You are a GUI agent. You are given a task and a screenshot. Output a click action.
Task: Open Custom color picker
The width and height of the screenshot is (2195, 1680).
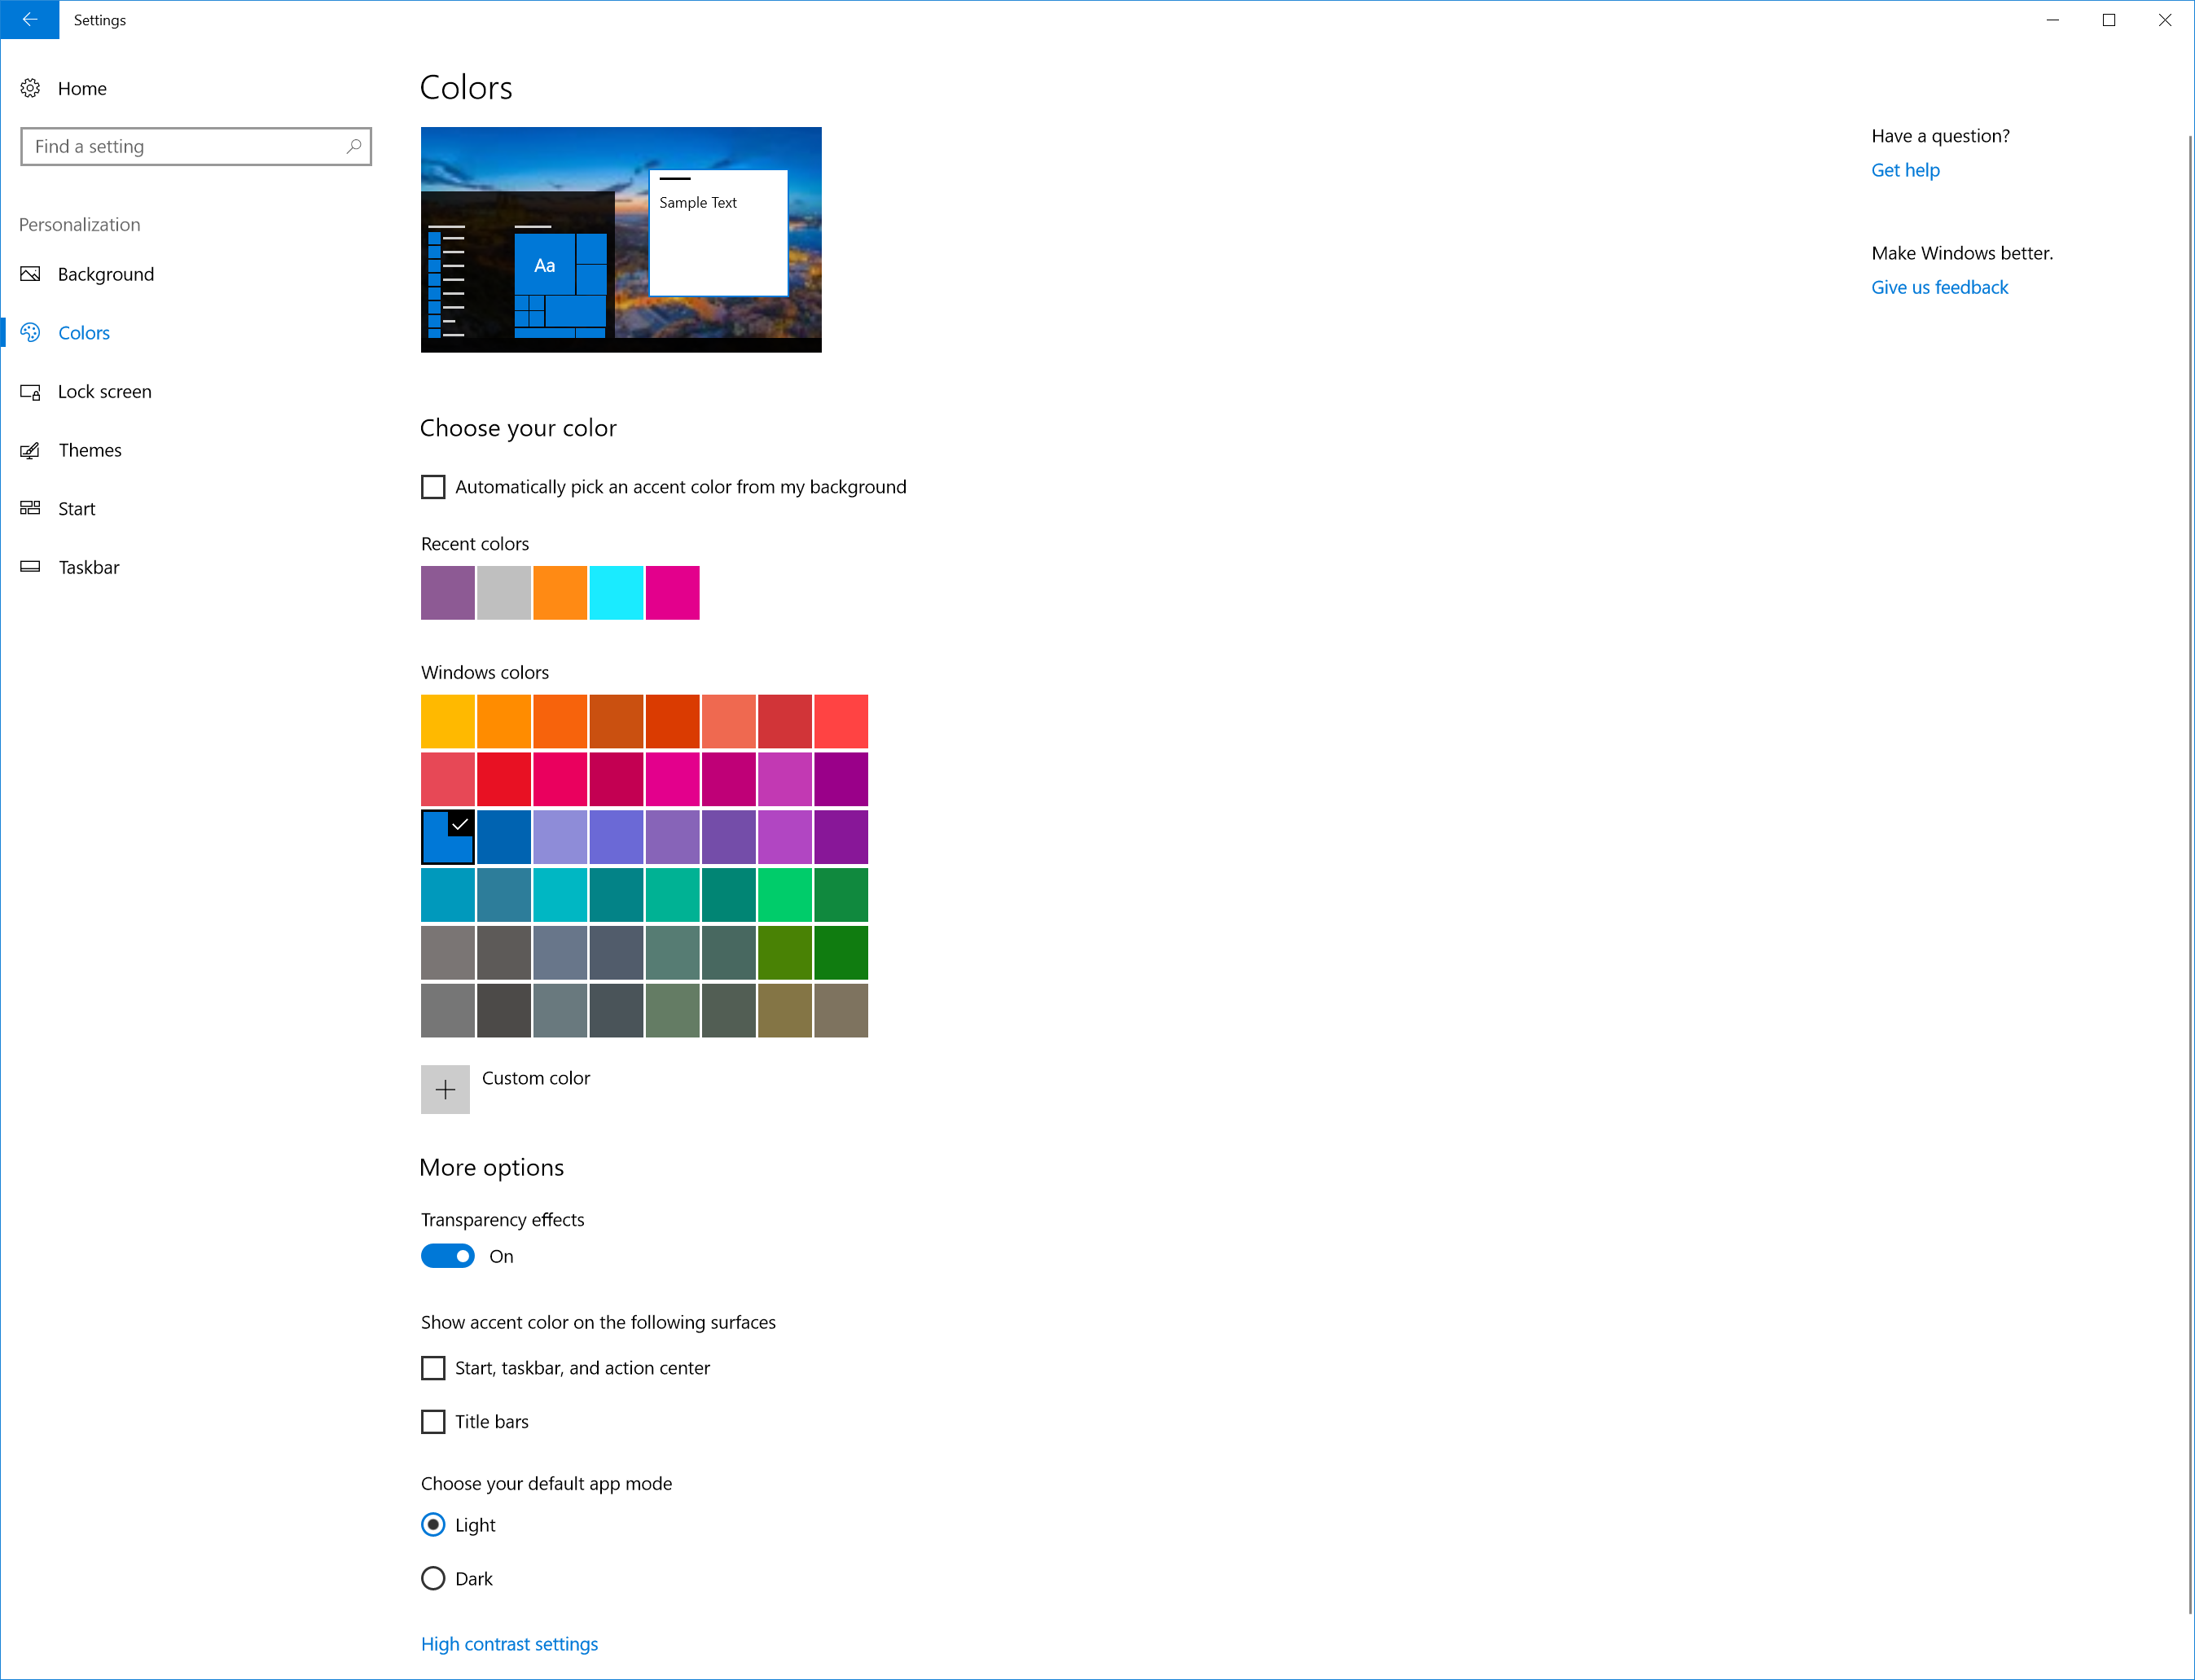(x=446, y=1086)
